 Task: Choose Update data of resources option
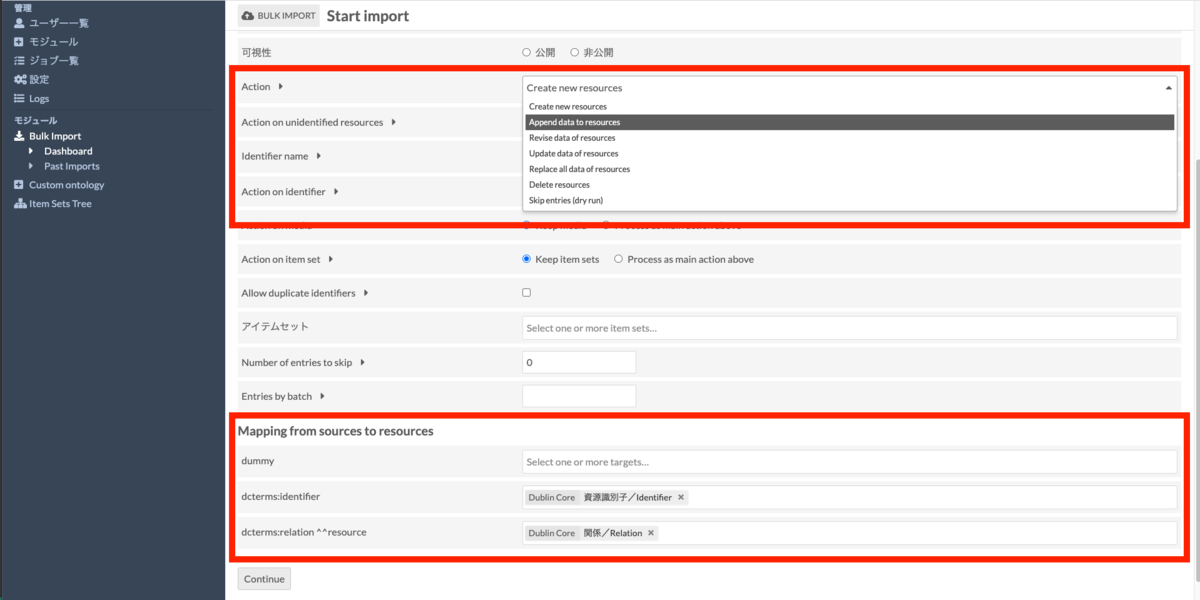tap(849, 154)
